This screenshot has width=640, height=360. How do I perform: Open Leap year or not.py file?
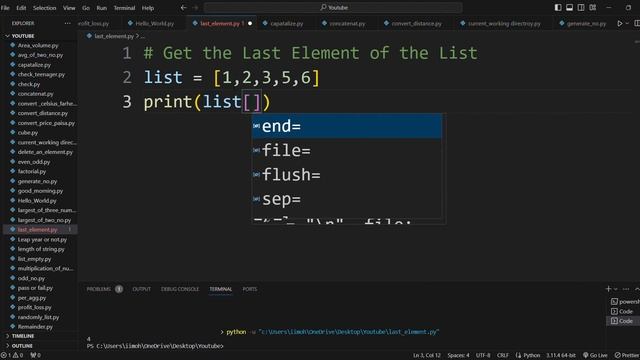coord(42,239)
